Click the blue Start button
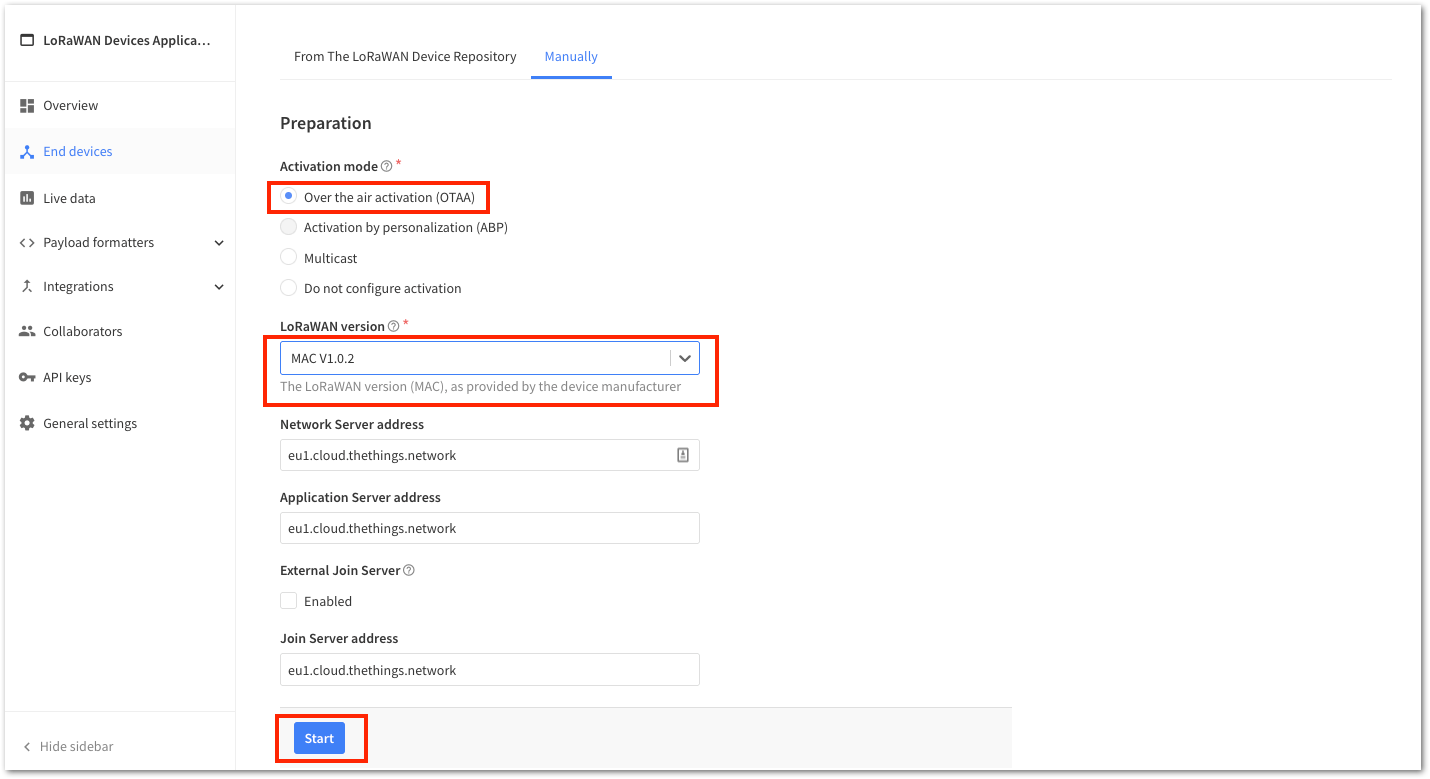Viewport: 1430px width, 779px height. (319, 738)
